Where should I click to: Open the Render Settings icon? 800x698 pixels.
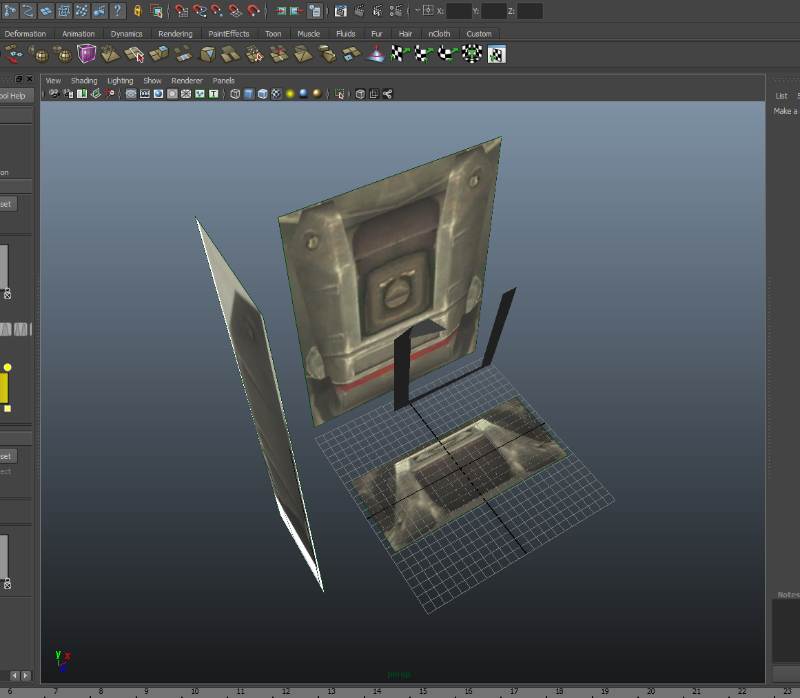click(396, 11)
